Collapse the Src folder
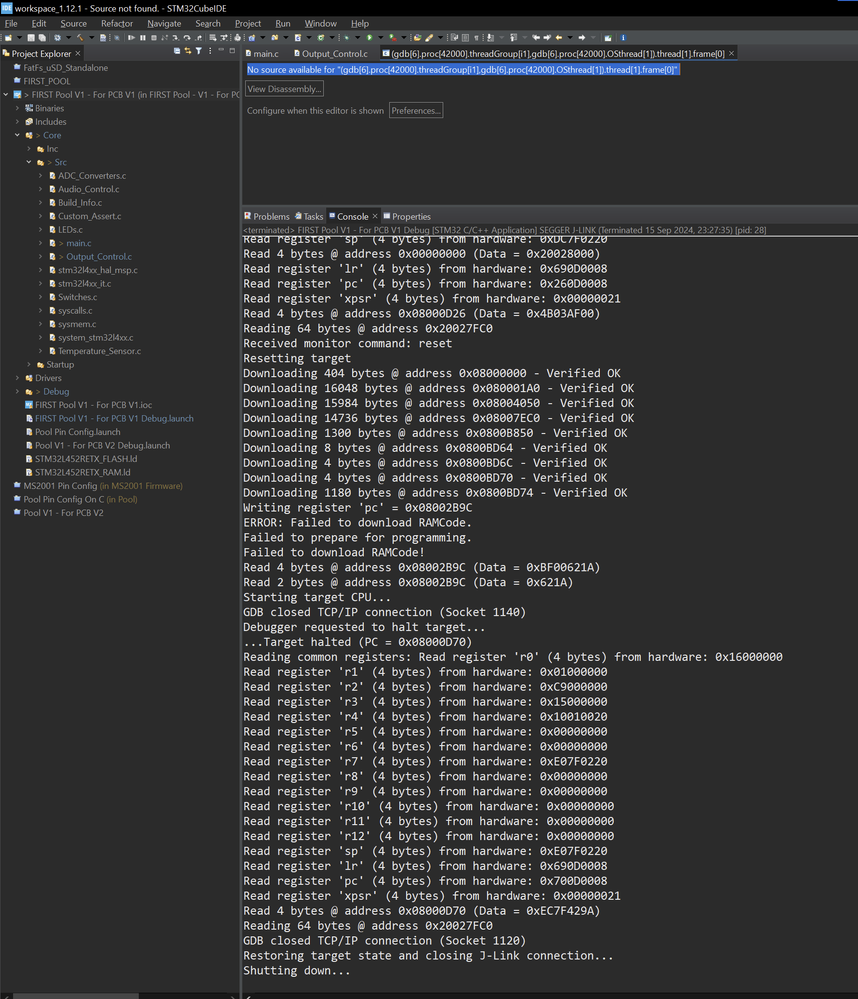This screenshot has width=858, height=999. (x=29, y=162)
